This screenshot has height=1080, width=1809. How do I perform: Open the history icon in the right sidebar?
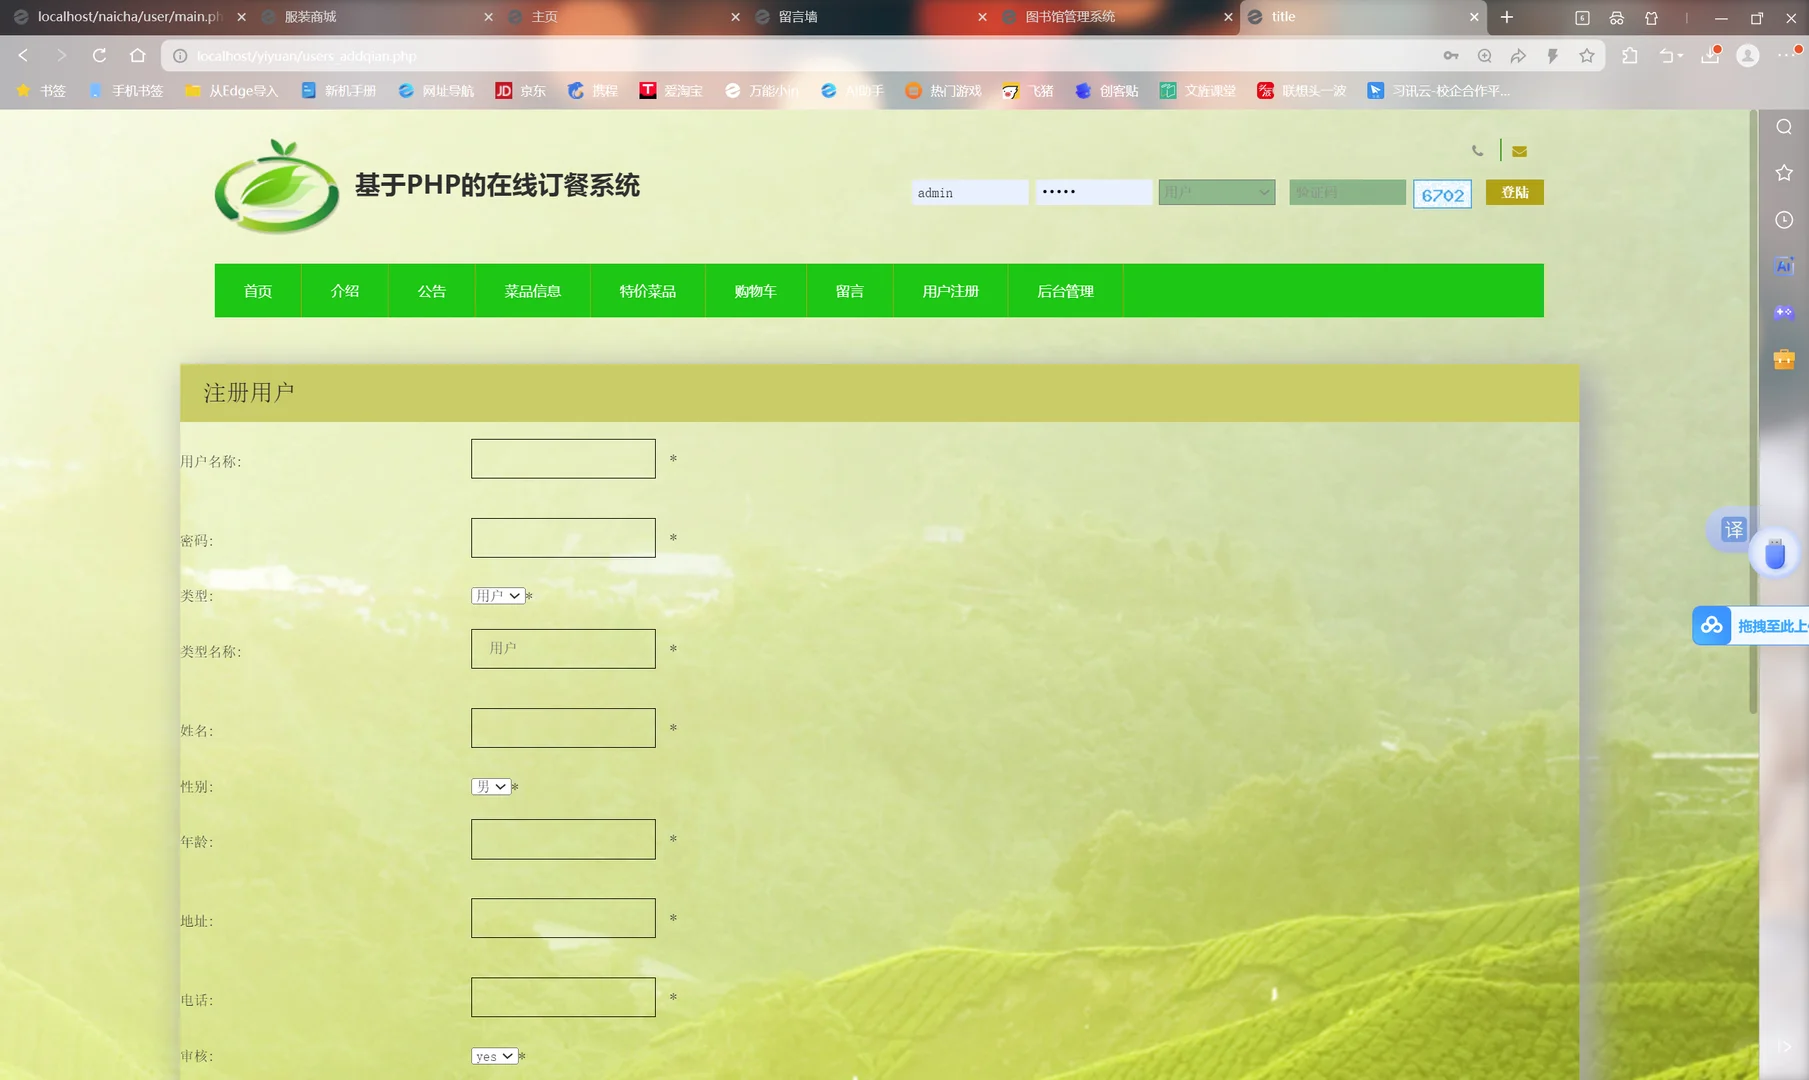click(1784, 219)
